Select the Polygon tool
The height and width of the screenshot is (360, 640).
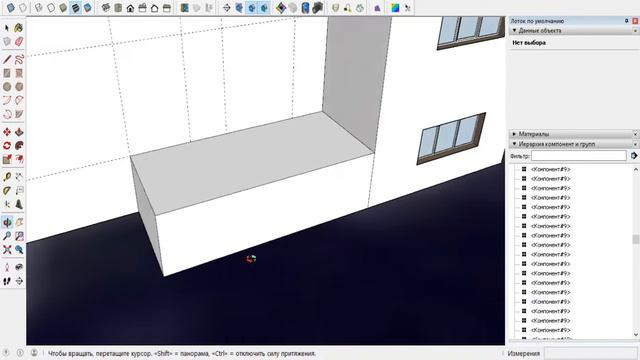[x=19, y=87]
